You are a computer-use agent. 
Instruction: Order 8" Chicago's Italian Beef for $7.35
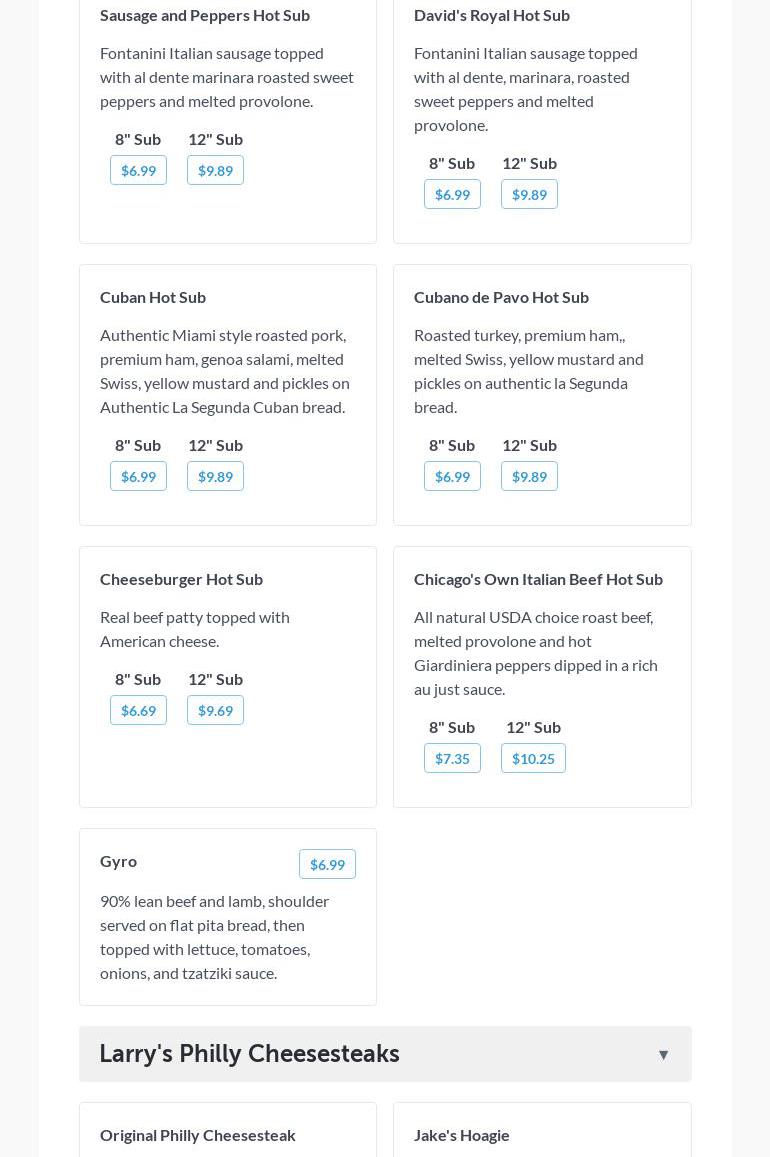pos(452,759)
